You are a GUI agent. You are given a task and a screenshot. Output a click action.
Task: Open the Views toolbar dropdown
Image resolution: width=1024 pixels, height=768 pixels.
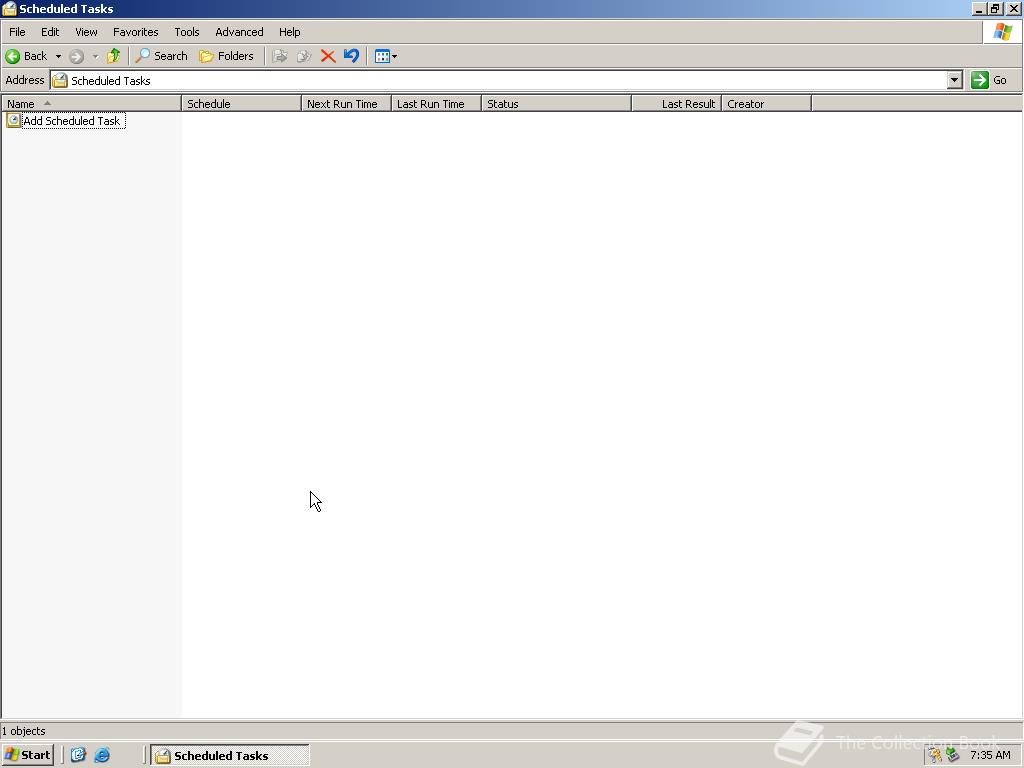click(386, 56)
